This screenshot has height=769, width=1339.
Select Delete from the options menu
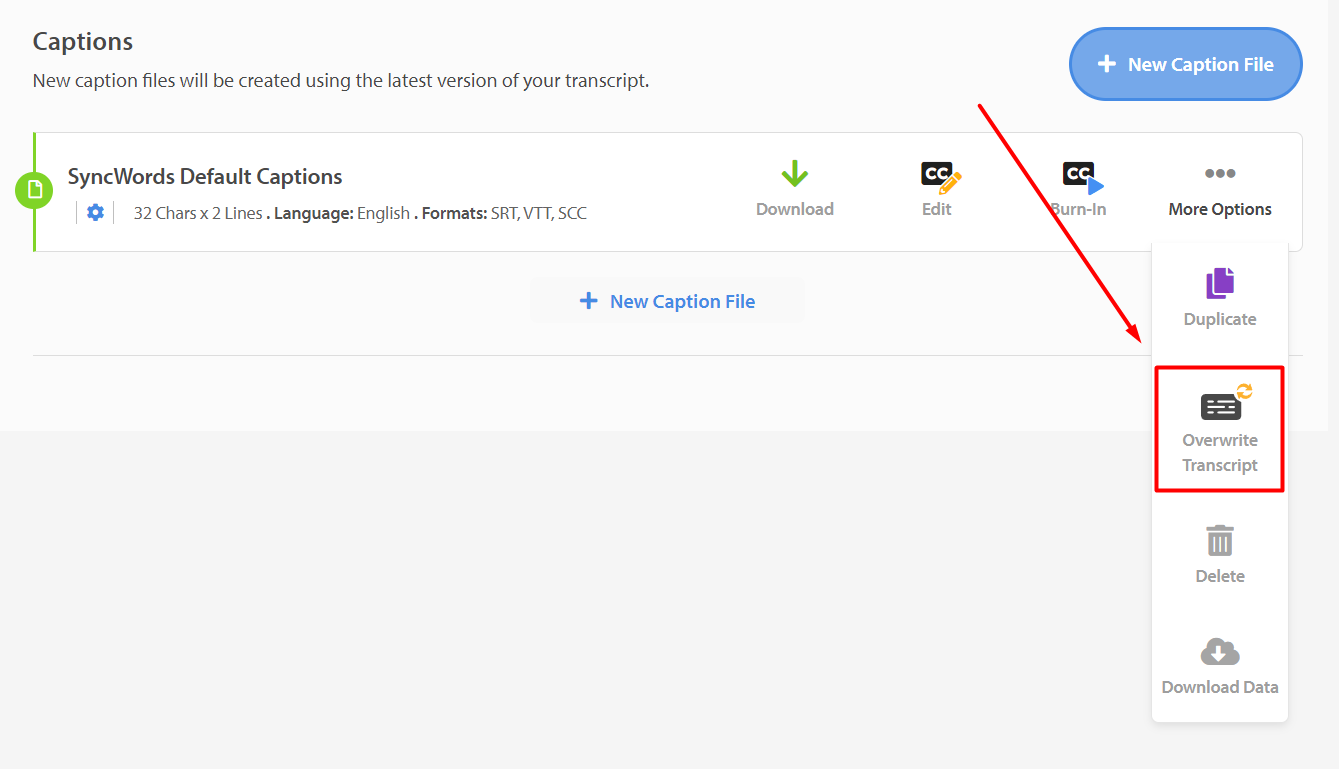pyautogui.click(x=1220, y=555)
